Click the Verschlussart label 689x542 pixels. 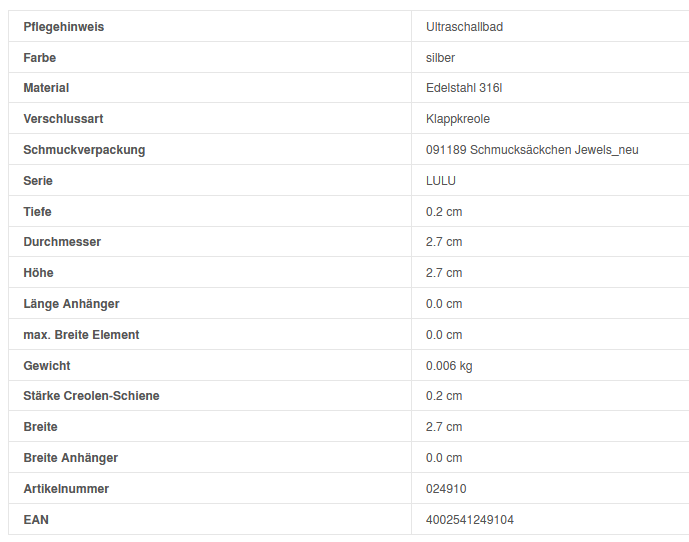pos(63,119)
